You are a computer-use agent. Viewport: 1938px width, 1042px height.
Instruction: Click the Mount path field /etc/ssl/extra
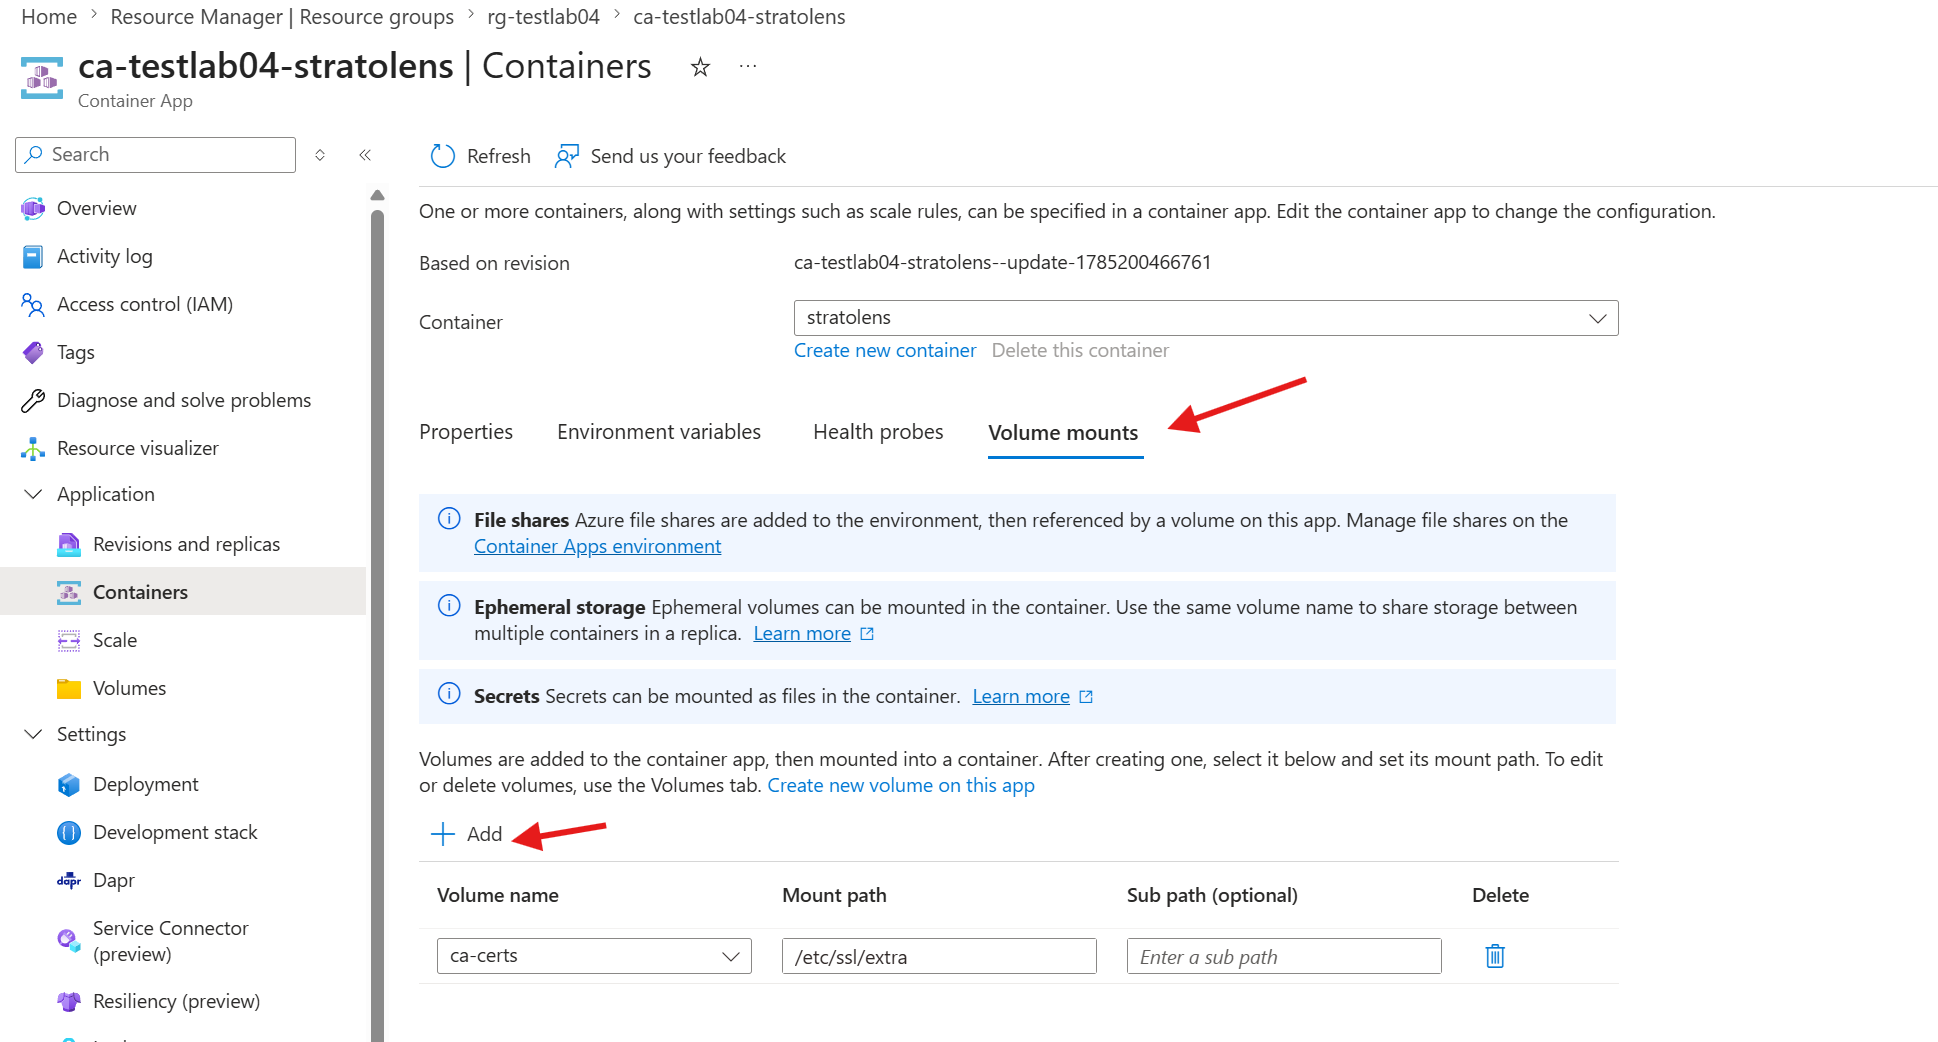click(939, 956)
